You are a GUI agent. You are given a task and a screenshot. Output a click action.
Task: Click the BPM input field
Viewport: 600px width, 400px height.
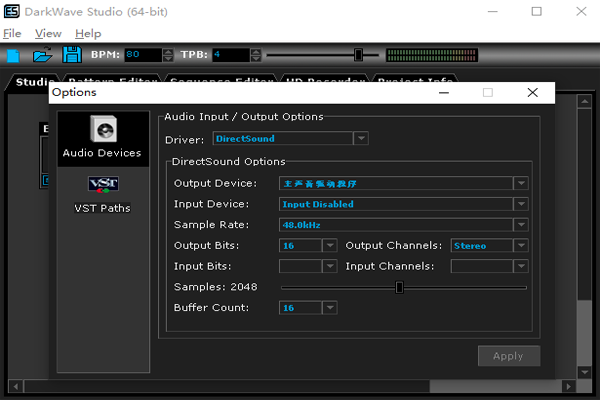pos(143,55)
